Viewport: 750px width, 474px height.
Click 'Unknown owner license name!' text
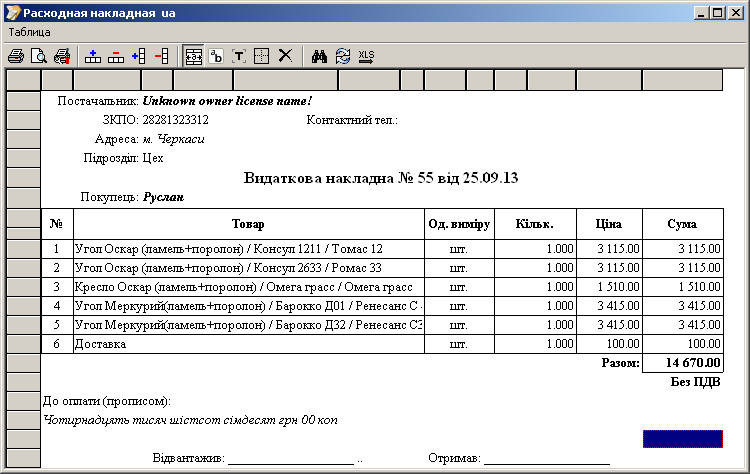[x=227, y=101]
